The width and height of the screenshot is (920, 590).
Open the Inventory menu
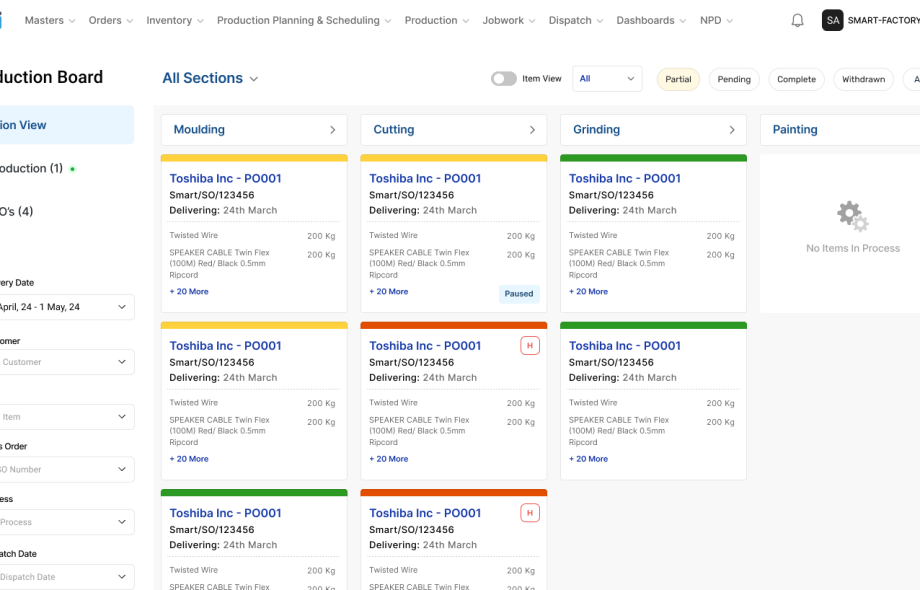(x=174, y=20)
